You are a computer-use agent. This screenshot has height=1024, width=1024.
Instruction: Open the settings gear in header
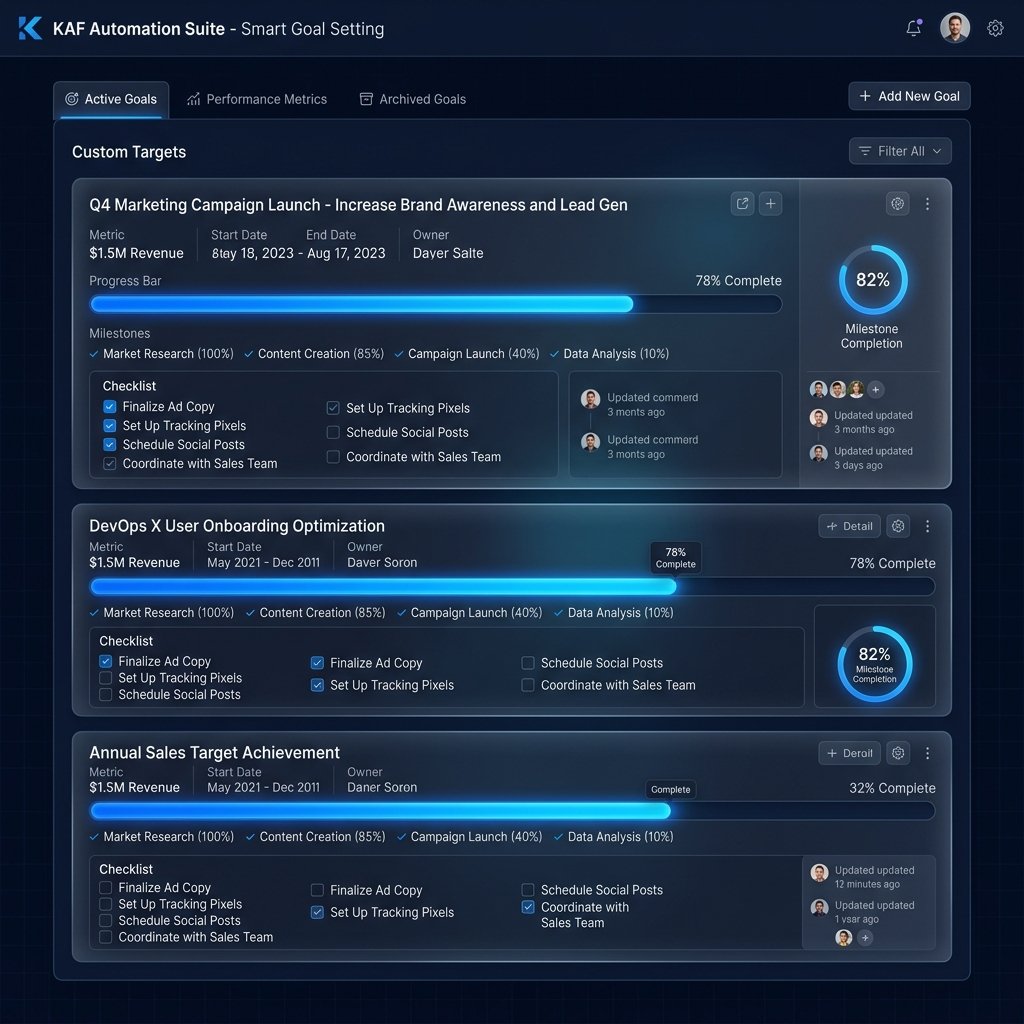(x=995, y=28)
